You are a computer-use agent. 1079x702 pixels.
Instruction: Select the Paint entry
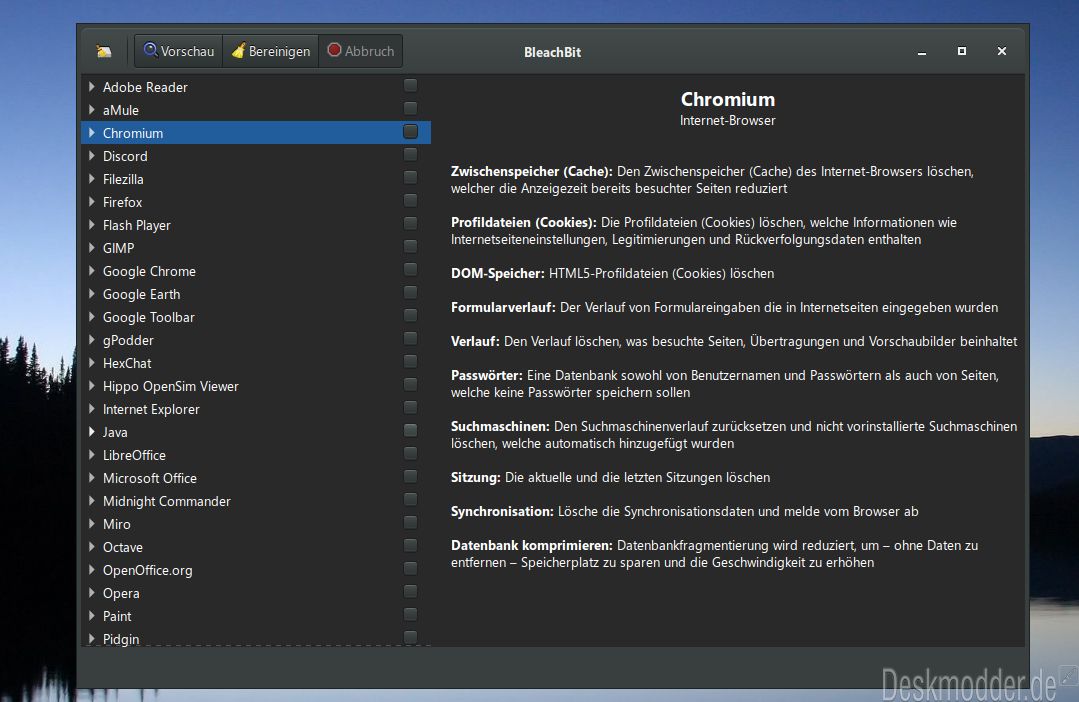256,616
